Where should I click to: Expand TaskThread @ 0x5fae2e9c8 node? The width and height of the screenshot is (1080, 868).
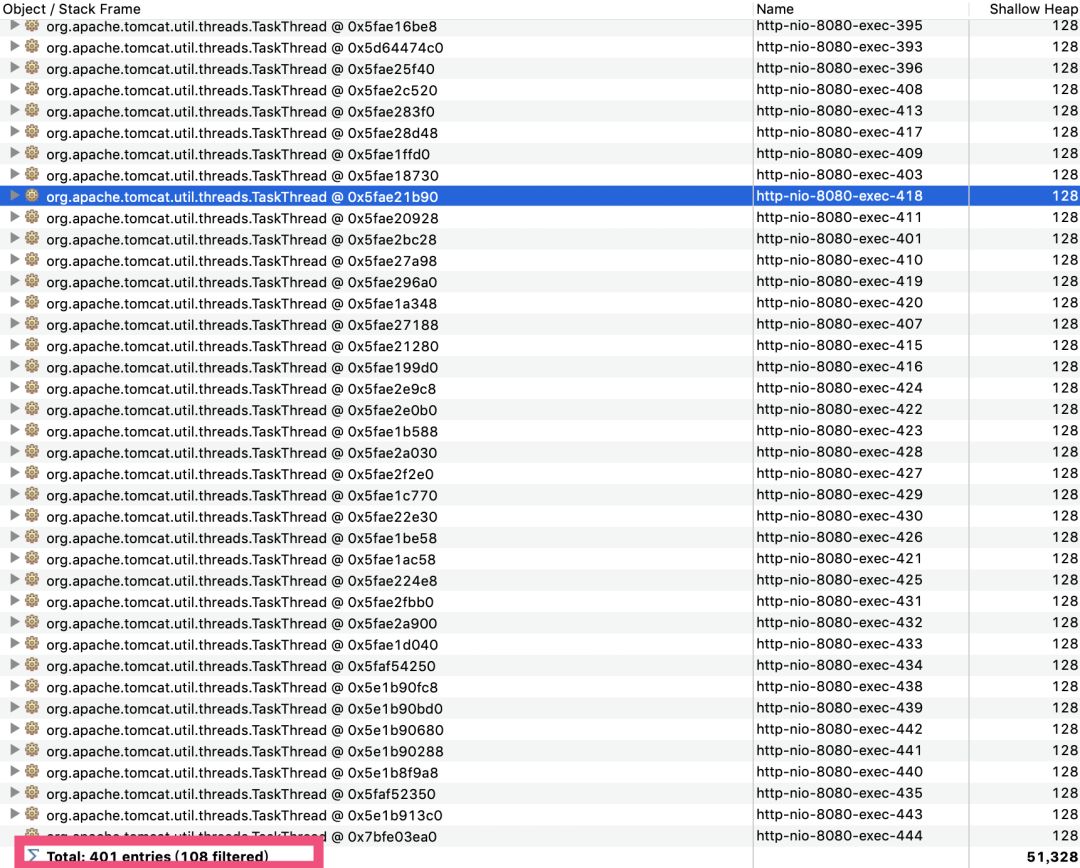pos(14,389)
